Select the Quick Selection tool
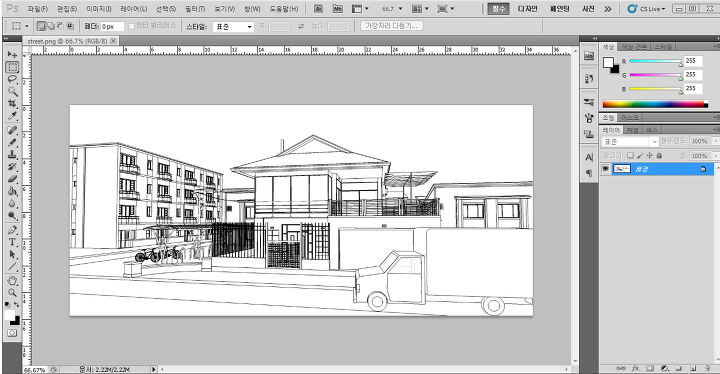 pyautogui.click(x=12, y=91)
